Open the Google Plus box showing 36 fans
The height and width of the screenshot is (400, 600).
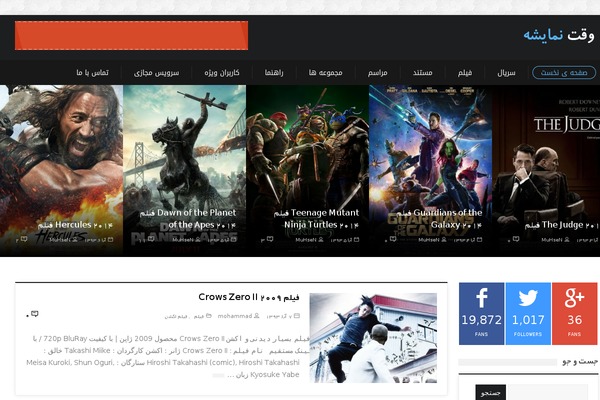tap(574, 313)
